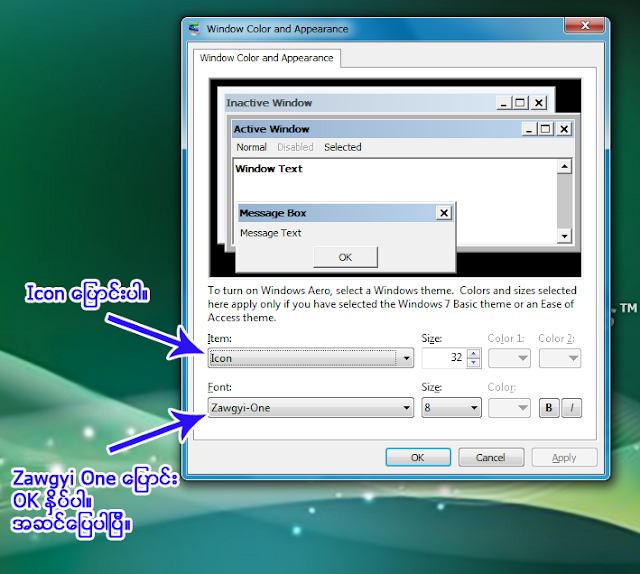
Task: Open the font Color dropdown
Action: (x=509, y=407)
